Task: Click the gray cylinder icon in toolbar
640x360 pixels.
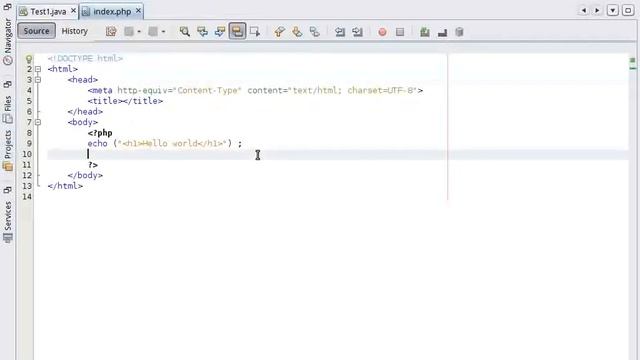Action: [460, 32]
